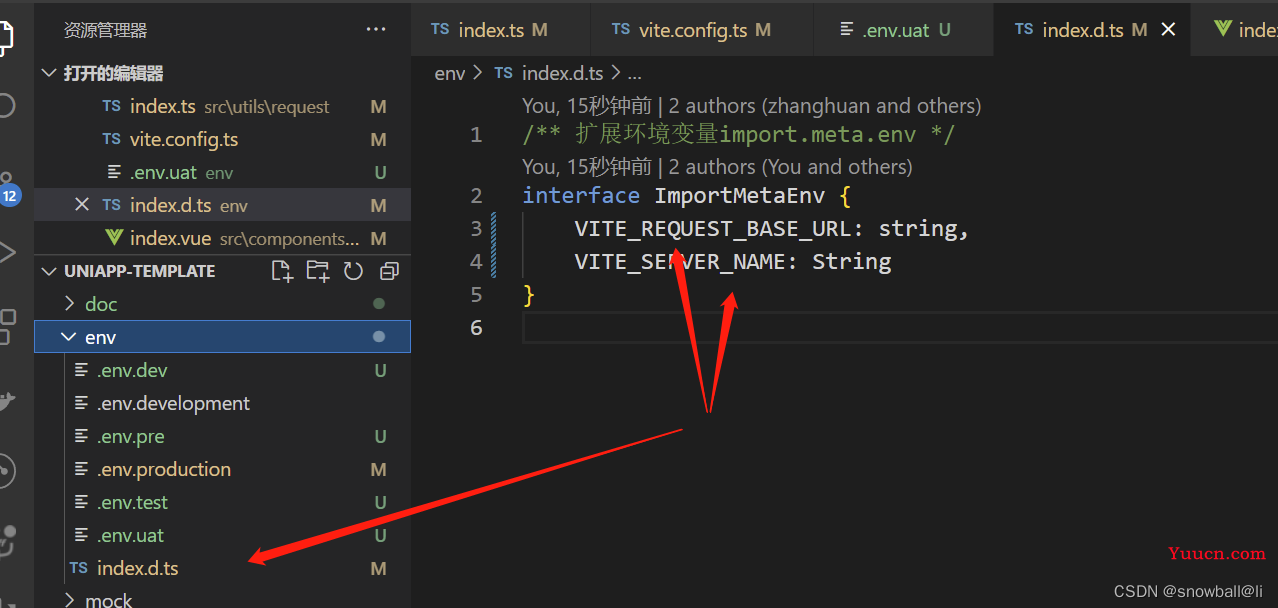Open .env.dev file in env folder
The height and width of the screenshot is (608, 1278).
tap(222, 370)
